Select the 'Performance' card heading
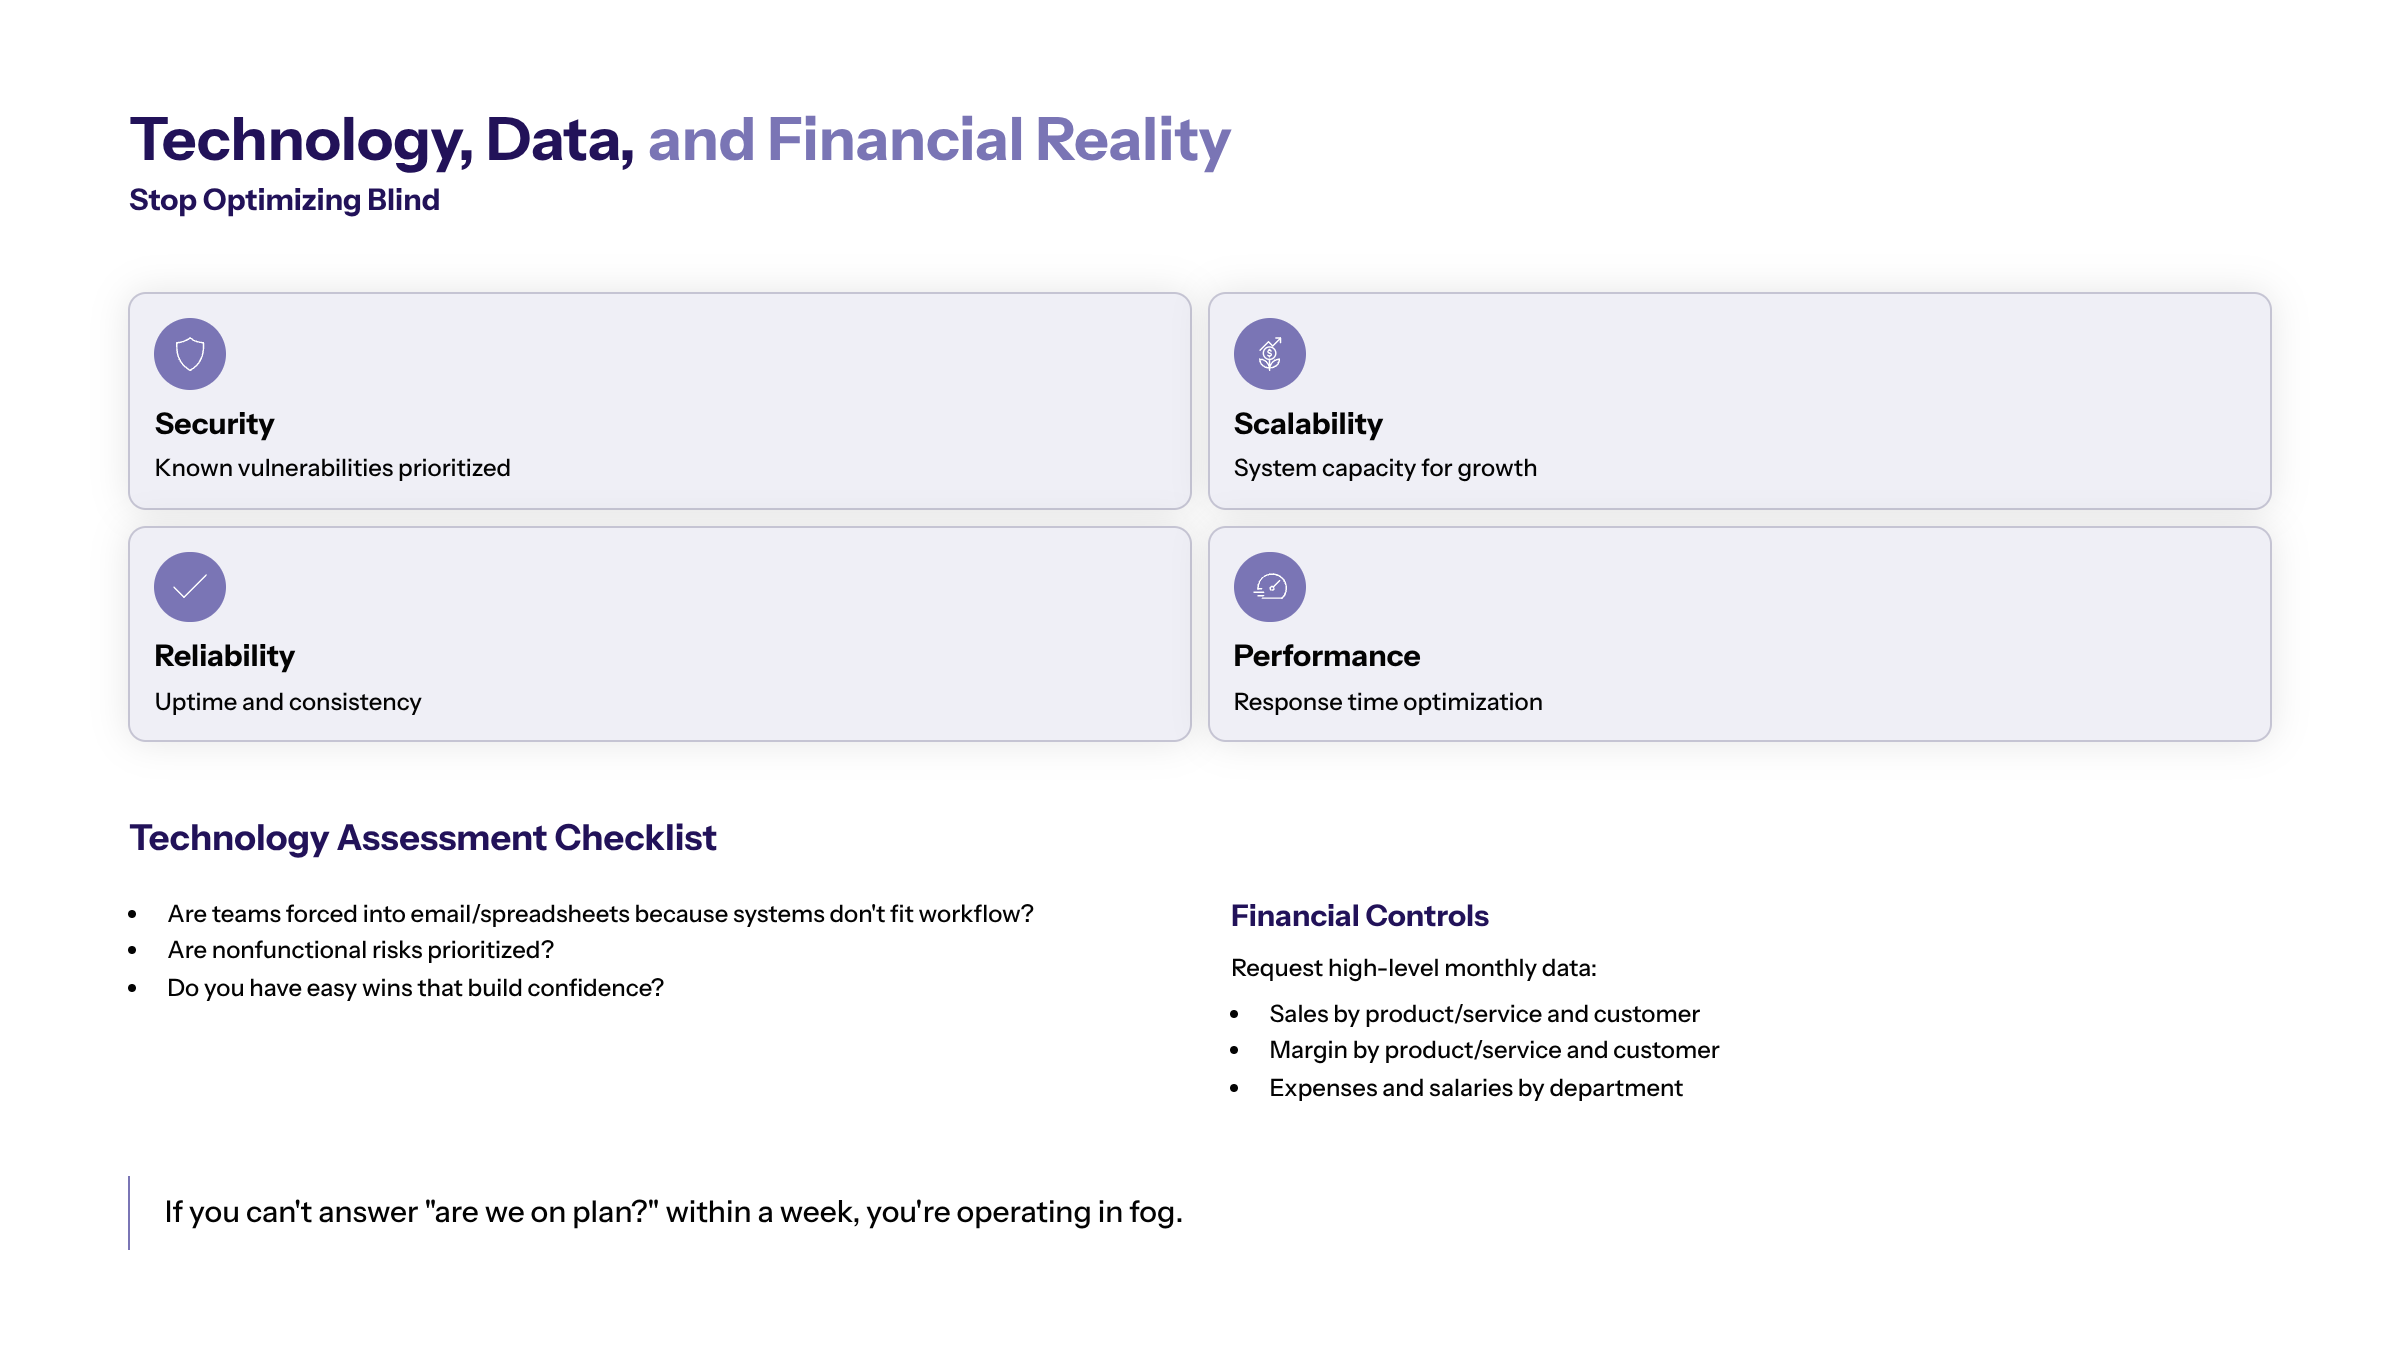The height and width of the screenshot is (1350, 2400). (x=1327, y=656)
